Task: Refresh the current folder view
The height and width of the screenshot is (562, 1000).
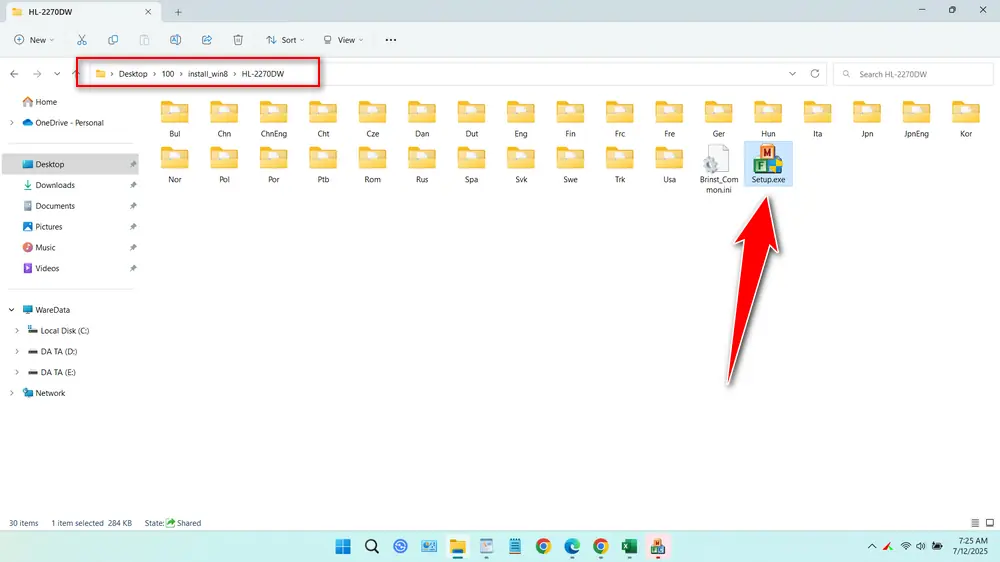Action: pos(815,74)
